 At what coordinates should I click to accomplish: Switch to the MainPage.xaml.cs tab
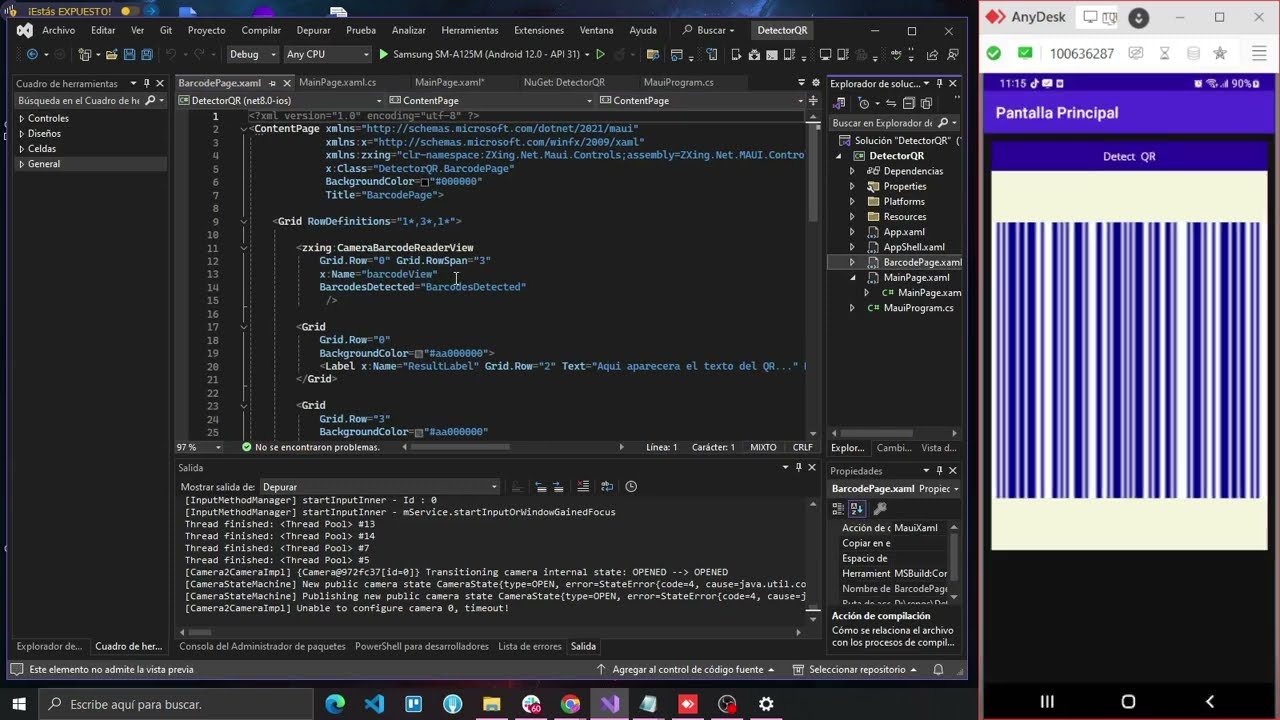tap(337, 82)
